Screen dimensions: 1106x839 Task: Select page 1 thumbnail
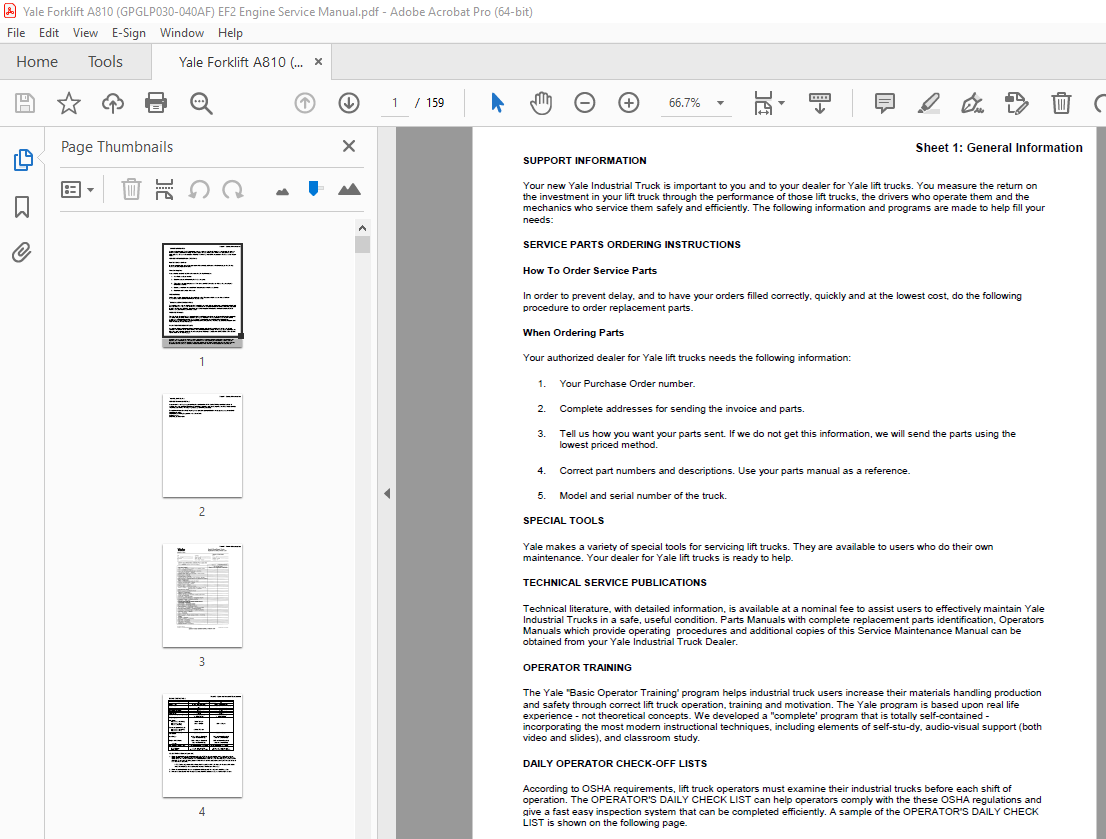tap(202, 294)
